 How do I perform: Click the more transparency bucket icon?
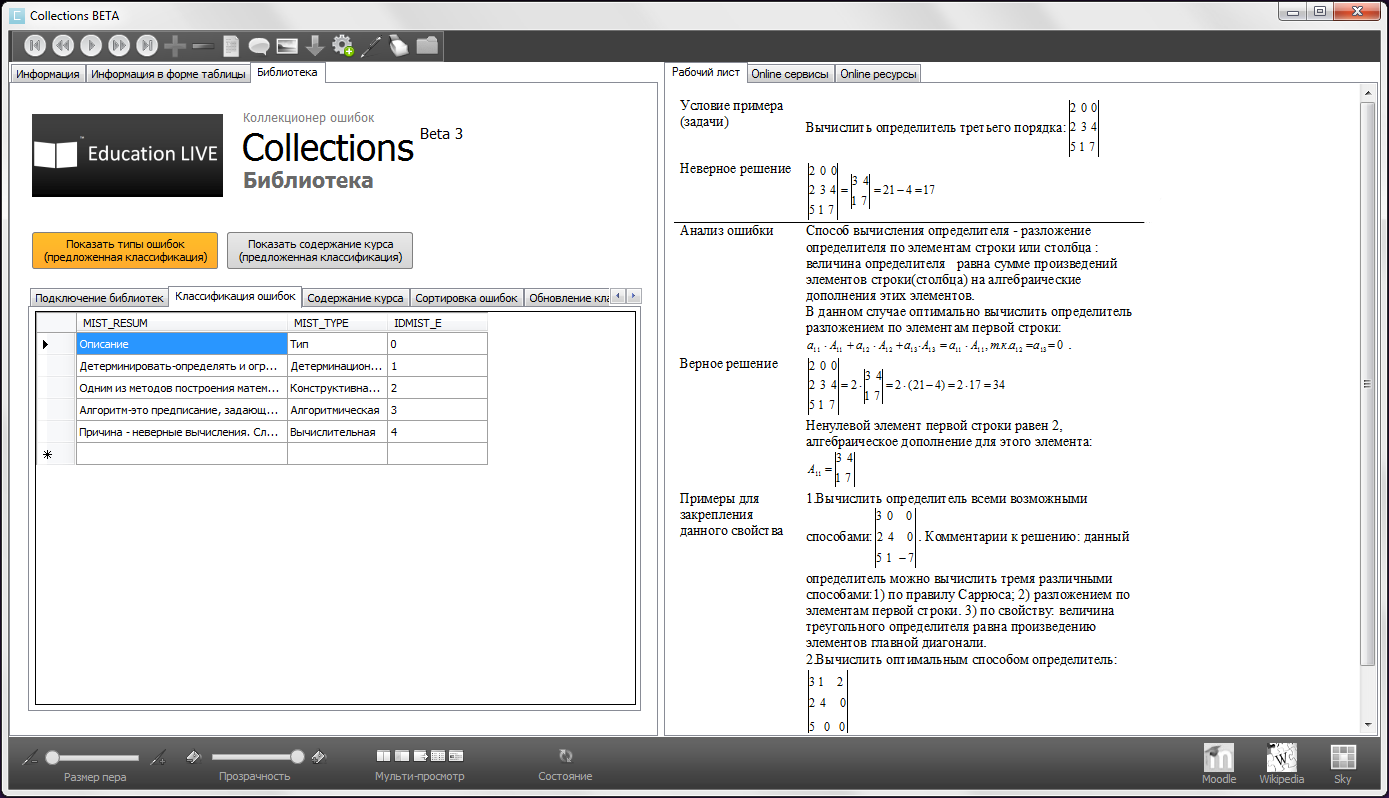coord(320,757)
